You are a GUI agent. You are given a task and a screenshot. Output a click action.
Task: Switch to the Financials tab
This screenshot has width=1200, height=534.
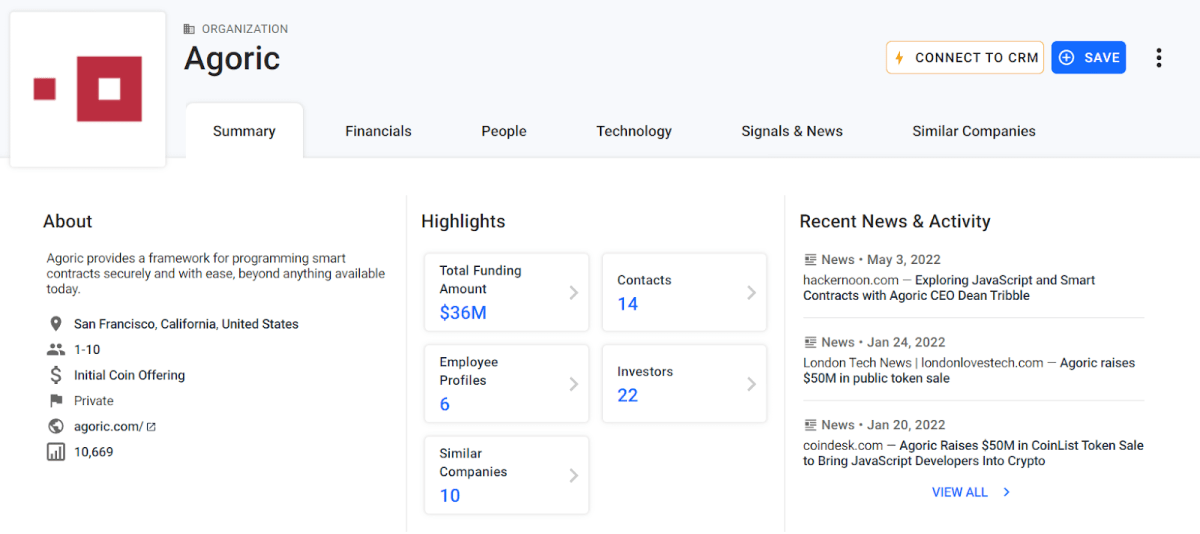click(x=378, y=131)
